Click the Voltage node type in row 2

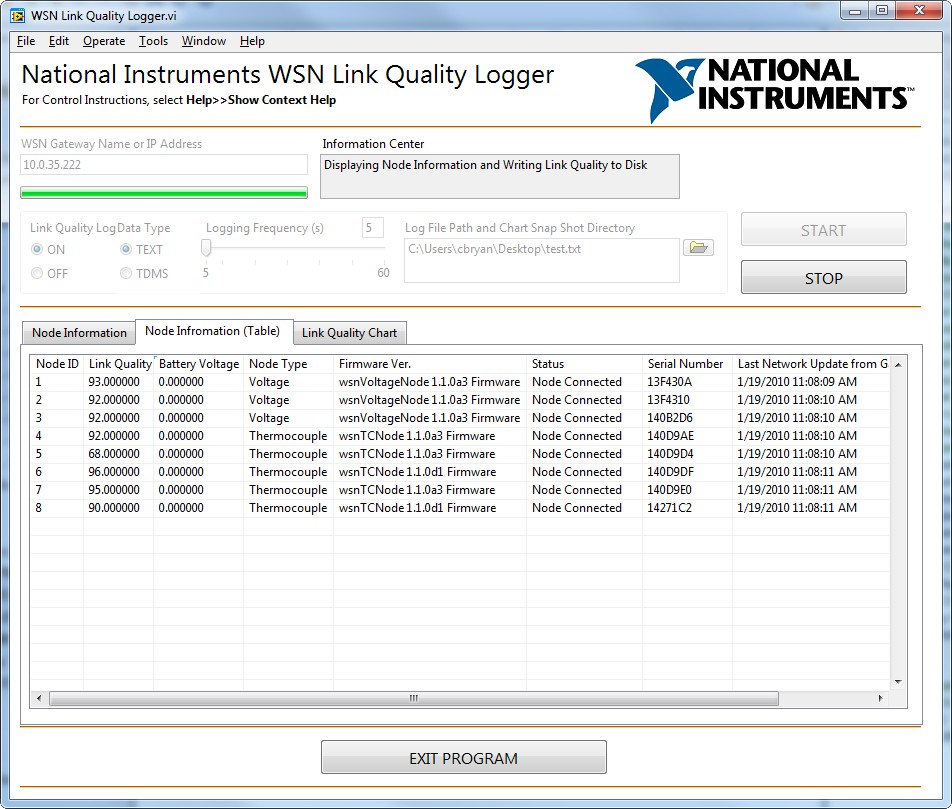tap(269, 400)
